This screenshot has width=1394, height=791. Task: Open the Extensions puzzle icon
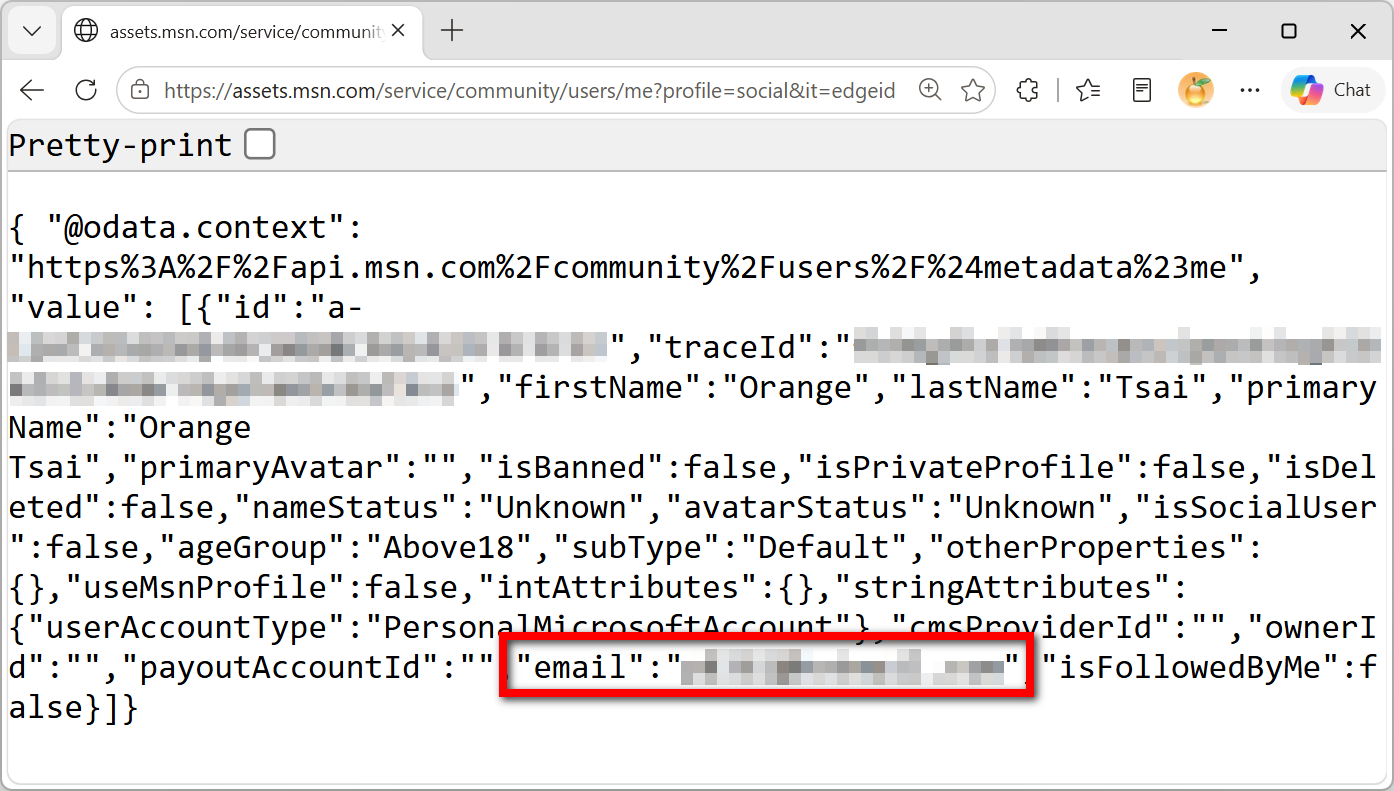[x=1027, y=90]
